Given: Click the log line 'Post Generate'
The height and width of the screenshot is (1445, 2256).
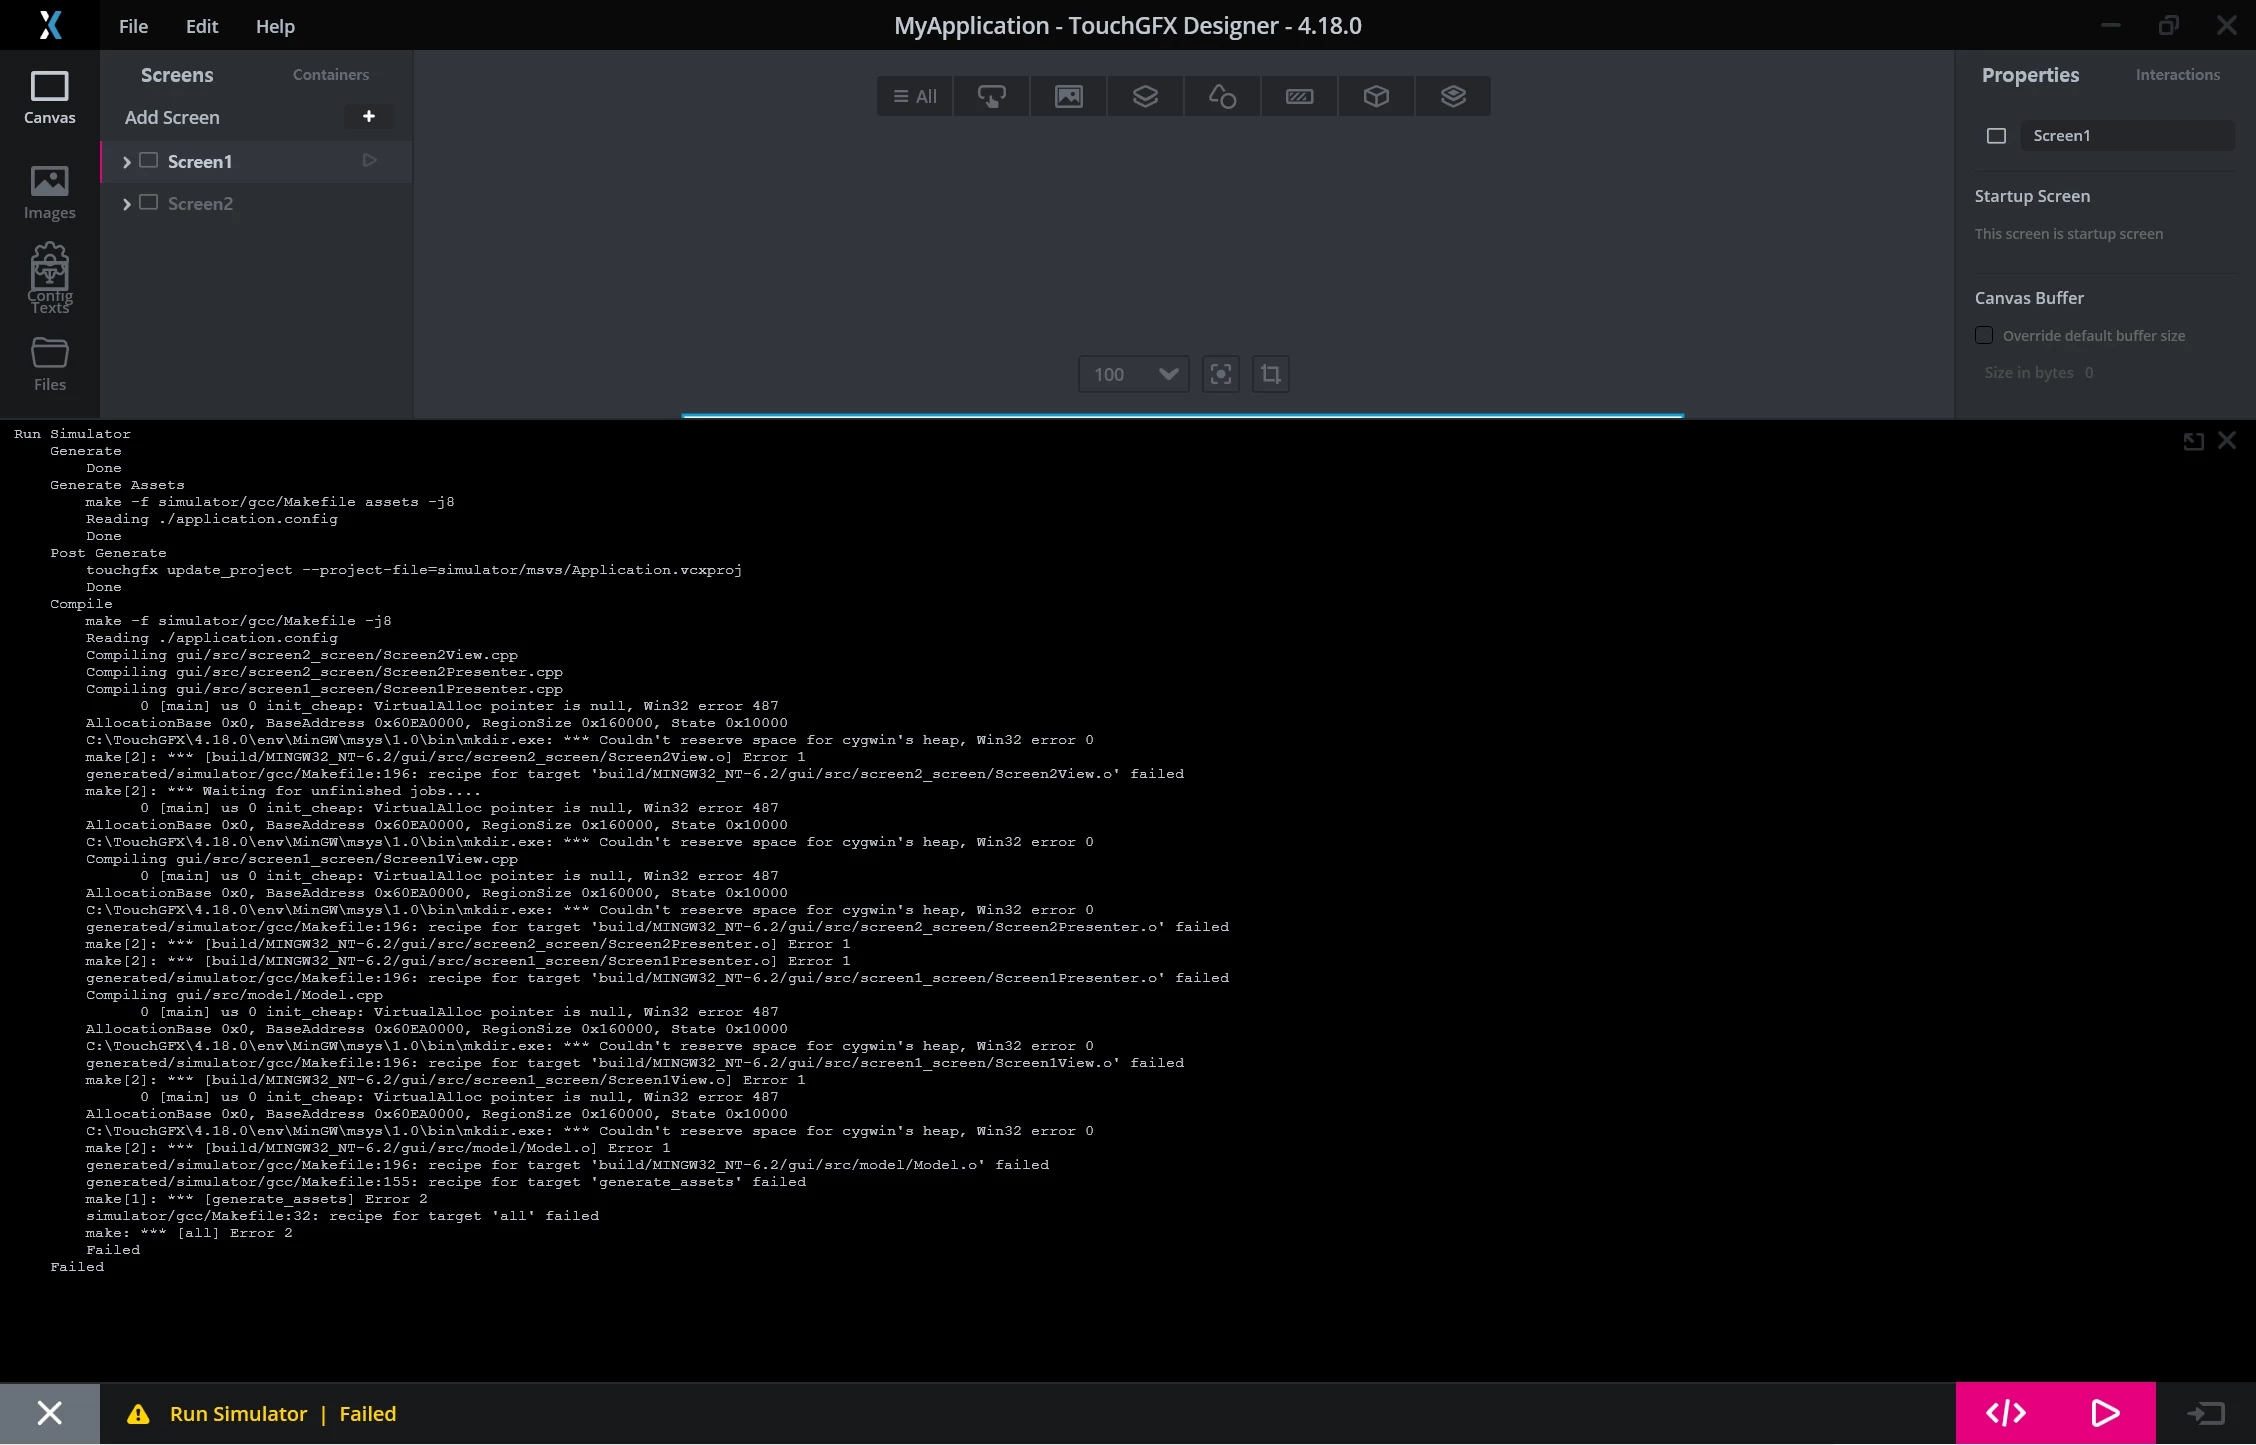Looking at the screenshot, I should click(108, 553).
